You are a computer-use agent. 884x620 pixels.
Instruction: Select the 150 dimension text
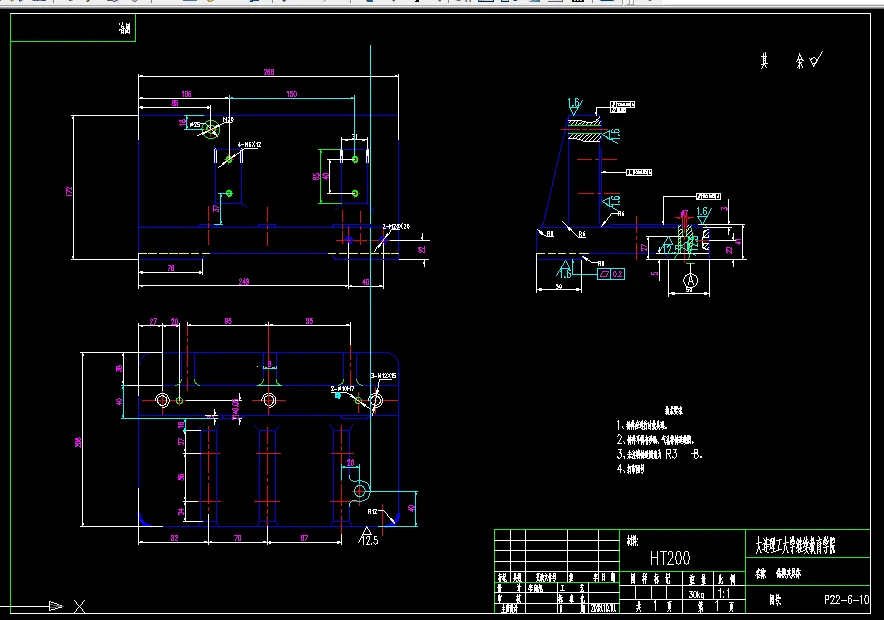point(291,94)
